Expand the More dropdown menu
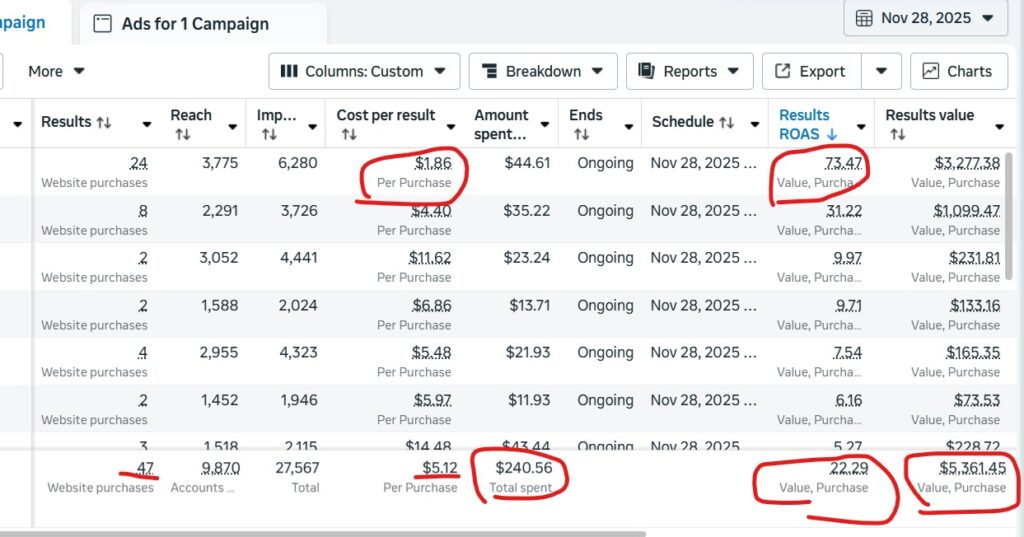This screenshot has height=537, width=1024. (56, 71)
